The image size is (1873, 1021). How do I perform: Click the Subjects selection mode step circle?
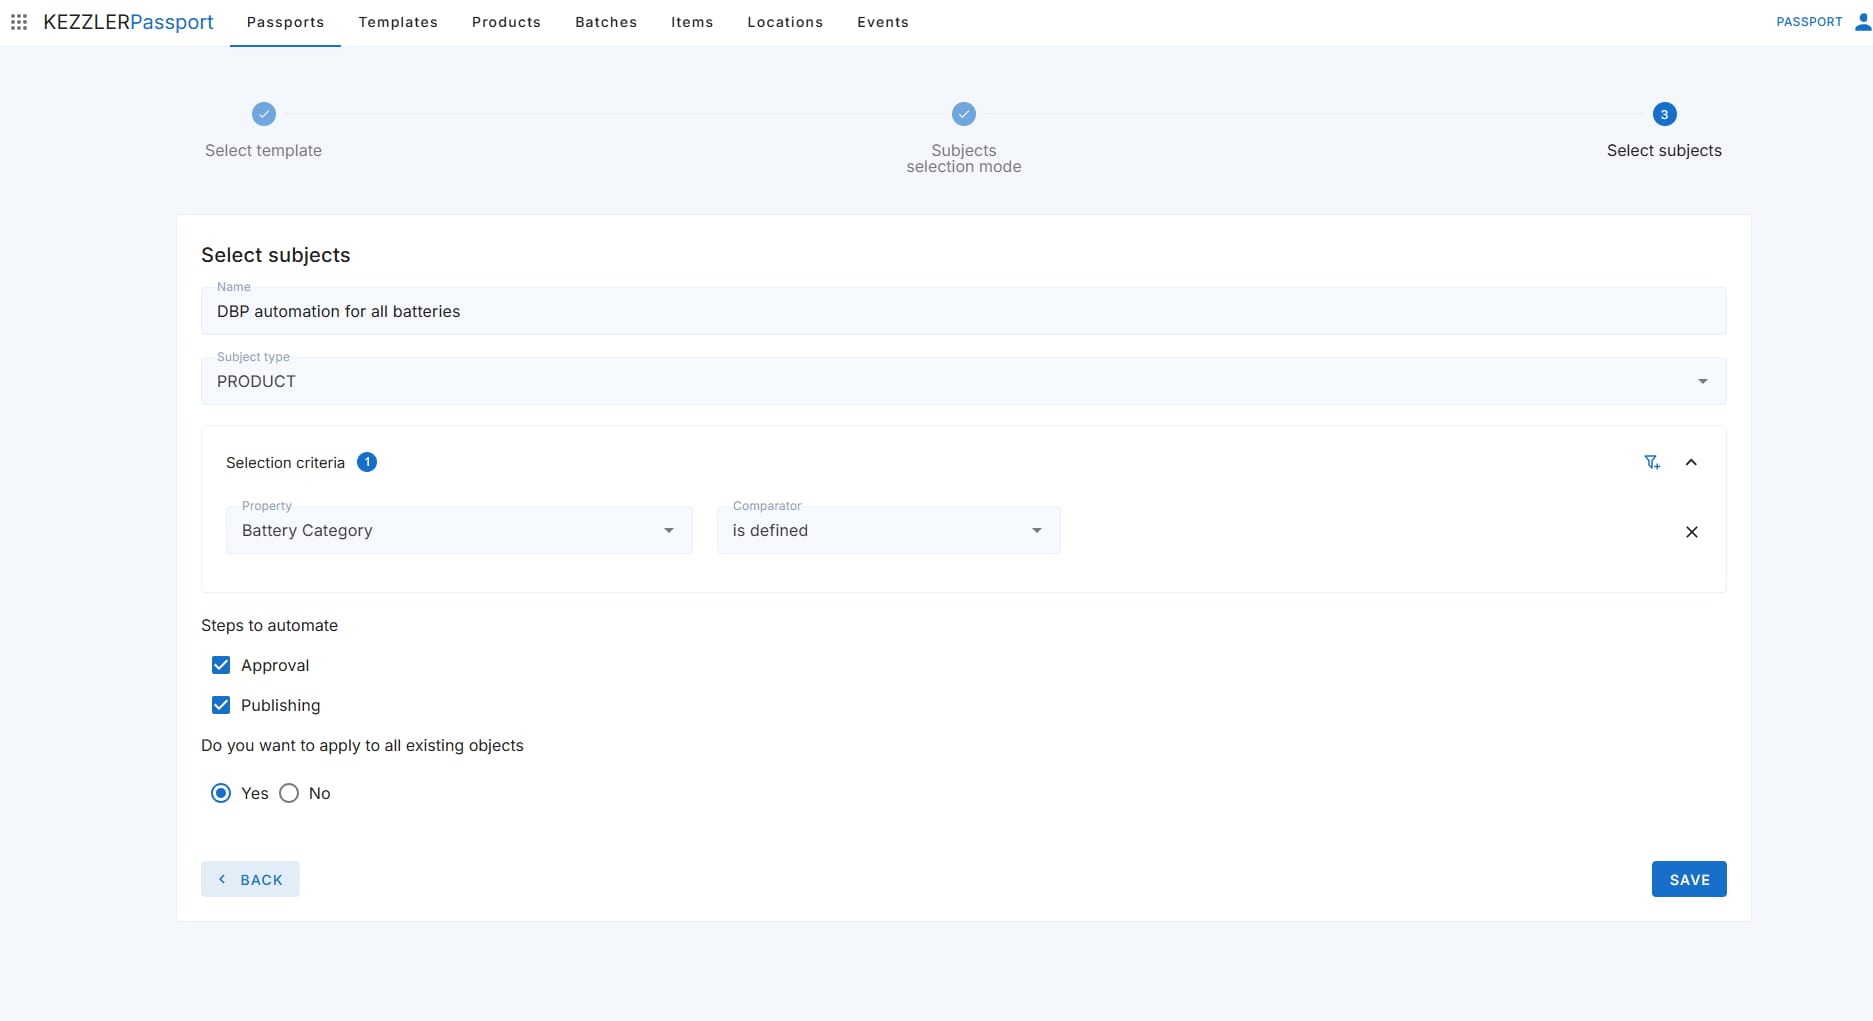coord(964,114)
